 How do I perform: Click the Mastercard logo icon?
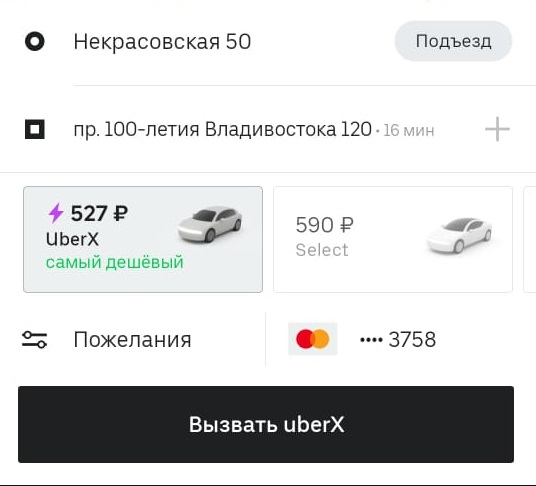pyautogui.click(x=313, y=339)
